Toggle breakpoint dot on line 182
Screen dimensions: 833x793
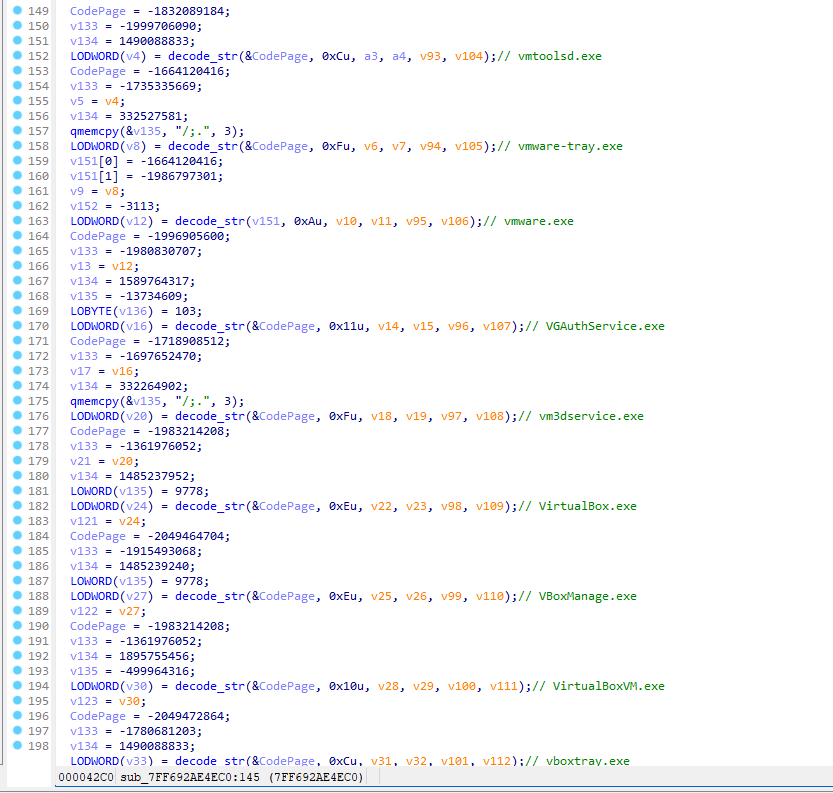(x=18, y=505)
